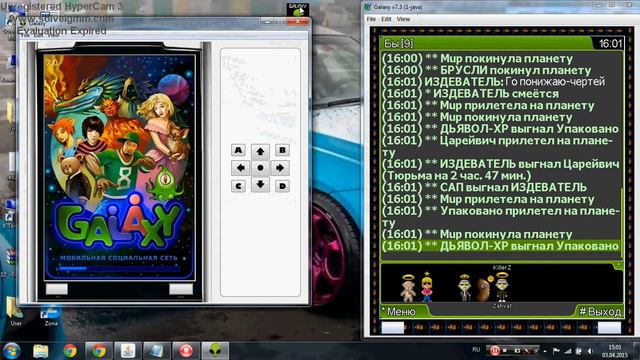Click emulator keypad button D

(x=282, y=186)
